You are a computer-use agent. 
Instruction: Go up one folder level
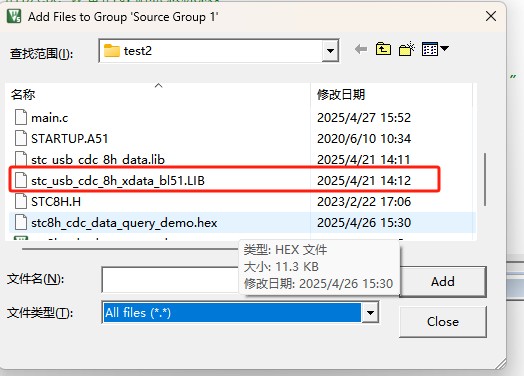click(x=383, y=49)
